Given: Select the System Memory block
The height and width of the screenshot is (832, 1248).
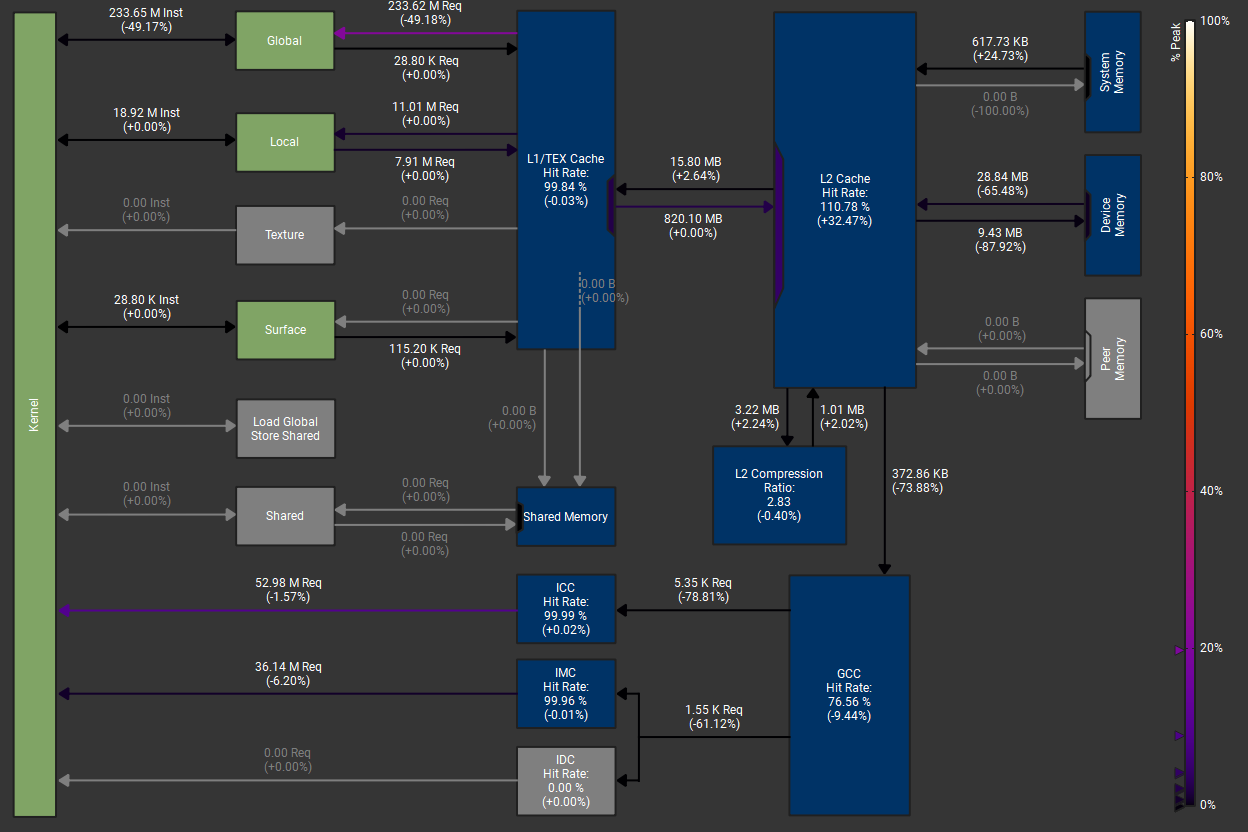Looking at the screenshot, I should tap(1112, 72).
